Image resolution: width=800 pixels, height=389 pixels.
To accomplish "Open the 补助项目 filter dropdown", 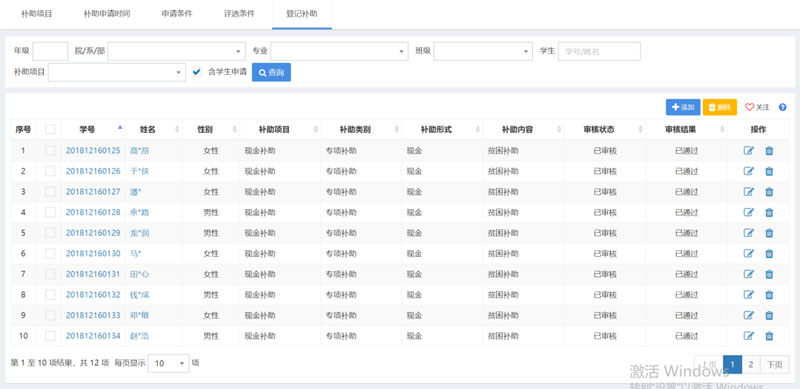I will click(117, 72).
